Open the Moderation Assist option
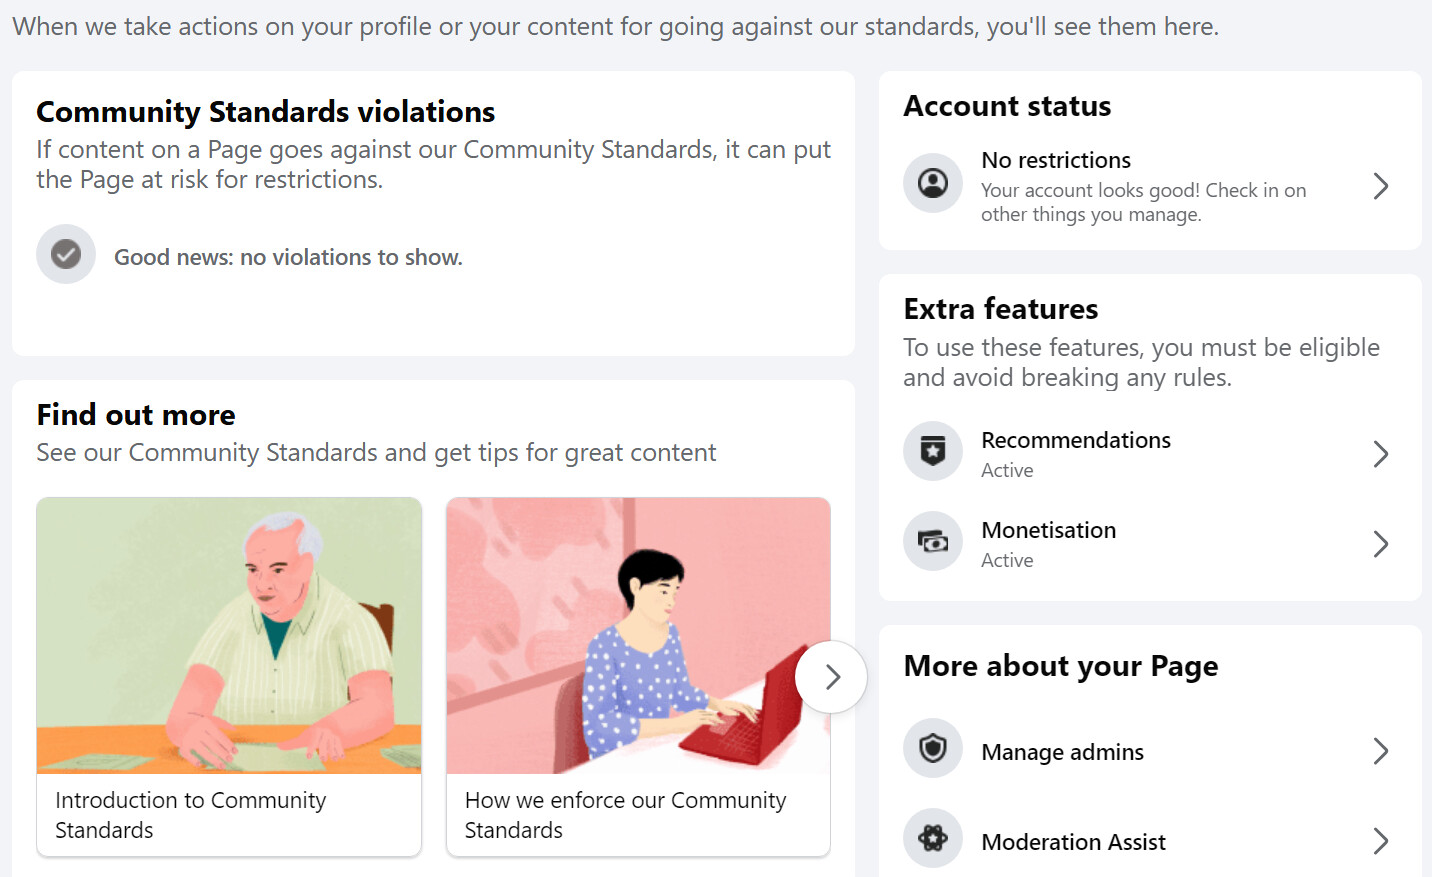The height and width of the screenshot is (877, 1432). click(x=1074, y=842)
